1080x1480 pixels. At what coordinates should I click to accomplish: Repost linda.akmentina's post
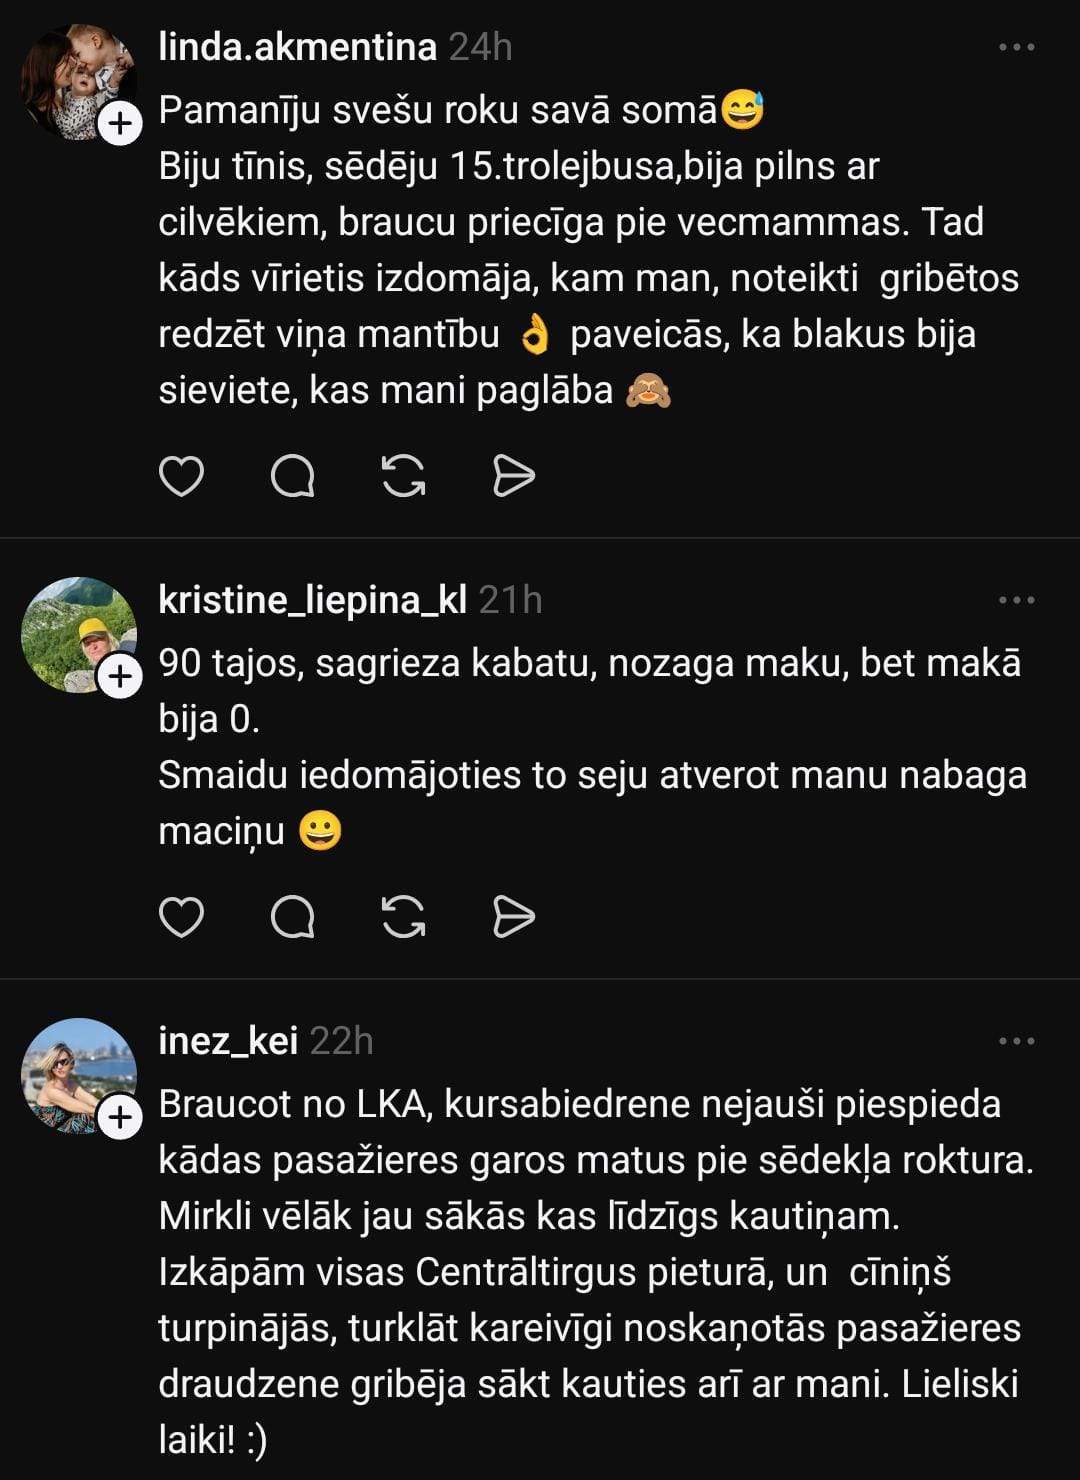click(404, 476)
